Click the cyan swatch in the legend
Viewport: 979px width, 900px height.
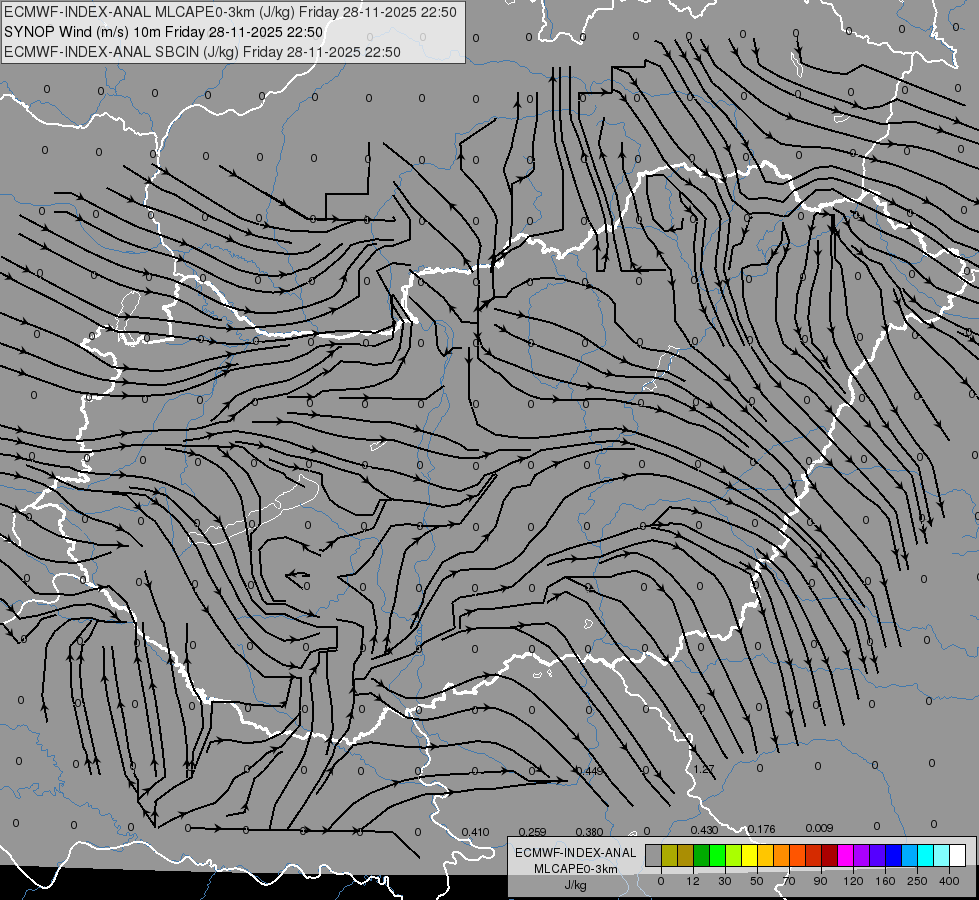(x=926, y=855)
